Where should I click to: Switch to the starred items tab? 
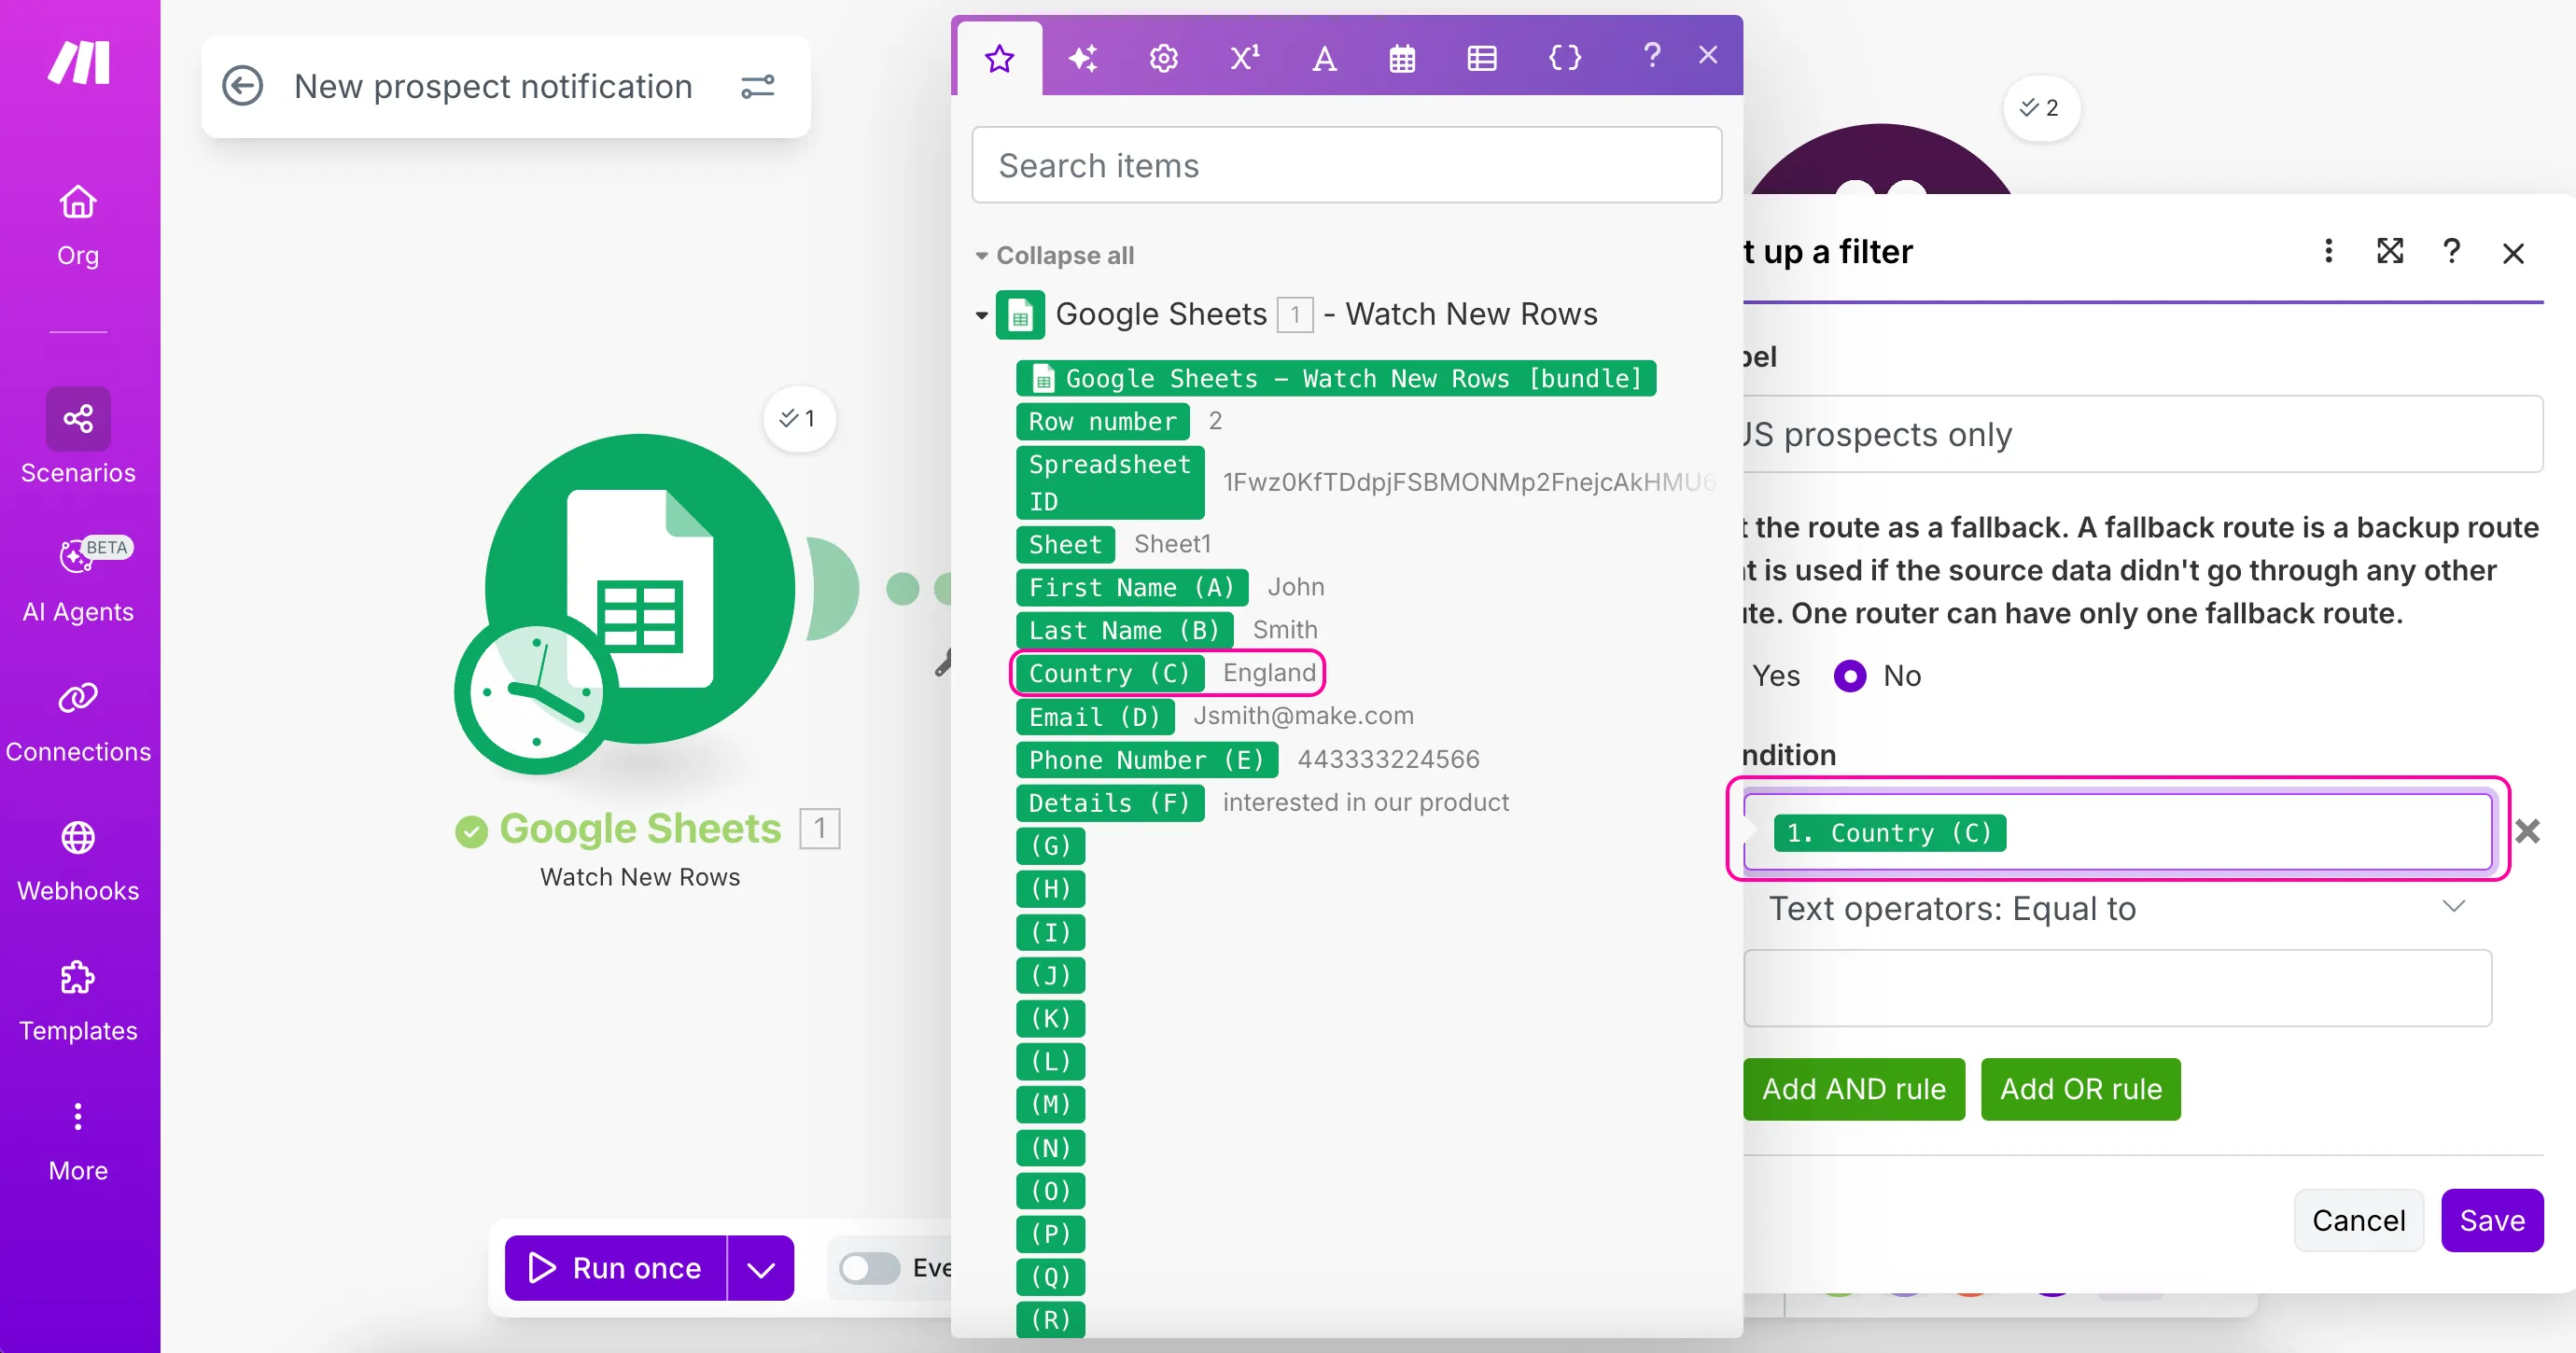(x=999, y=59)
